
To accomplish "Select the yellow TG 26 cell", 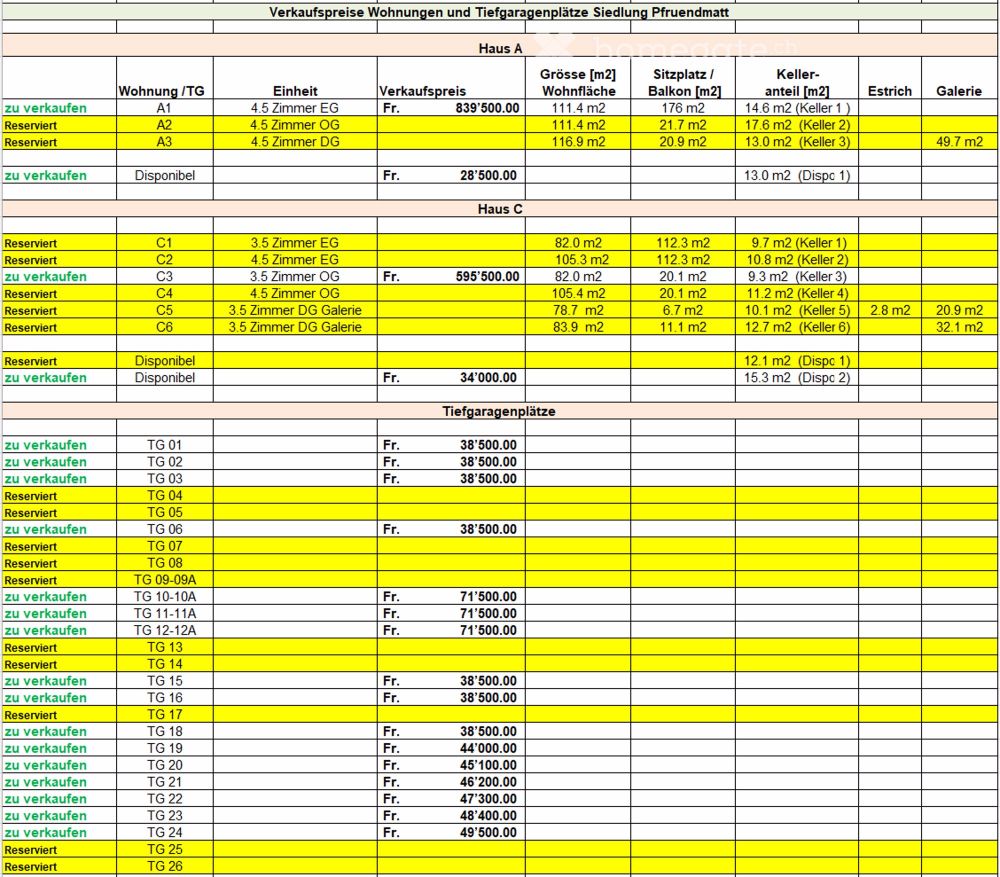I will [x=164, y=866].
